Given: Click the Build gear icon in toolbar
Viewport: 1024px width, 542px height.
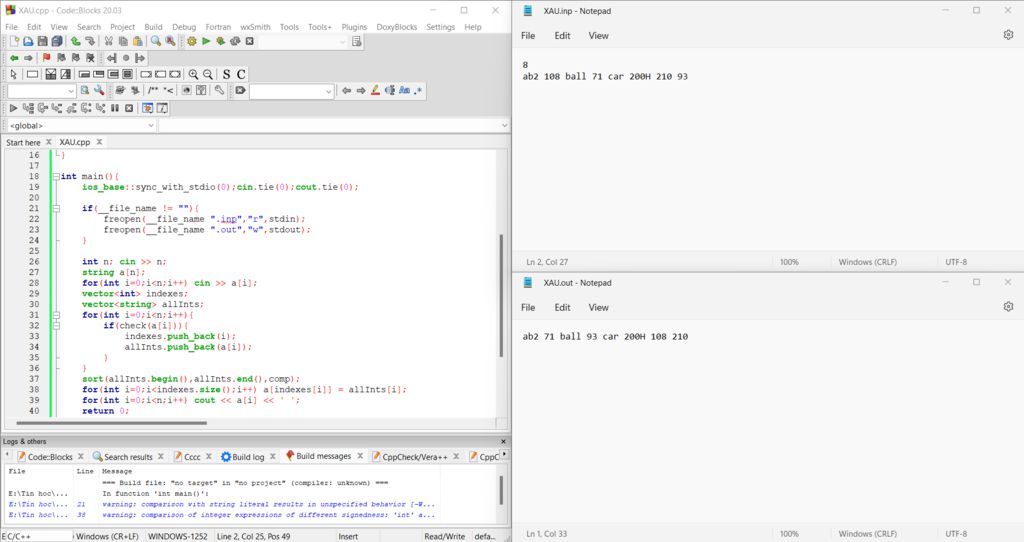Looking at the screenshot, I should [x=192, y=42].
